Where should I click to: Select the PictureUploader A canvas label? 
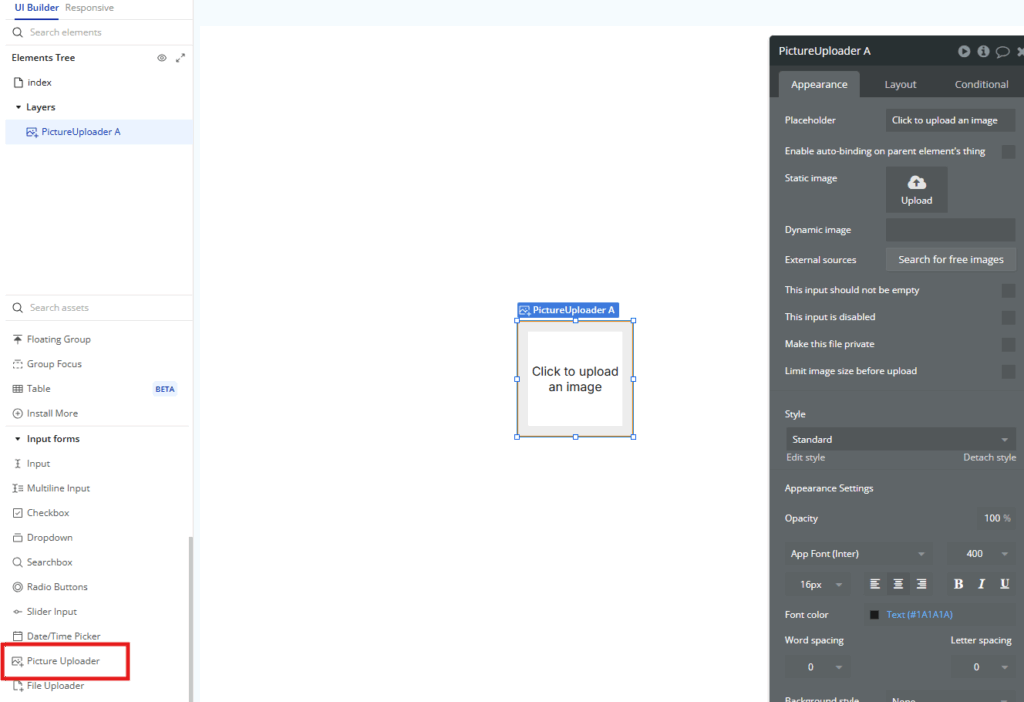click(568, 310)
